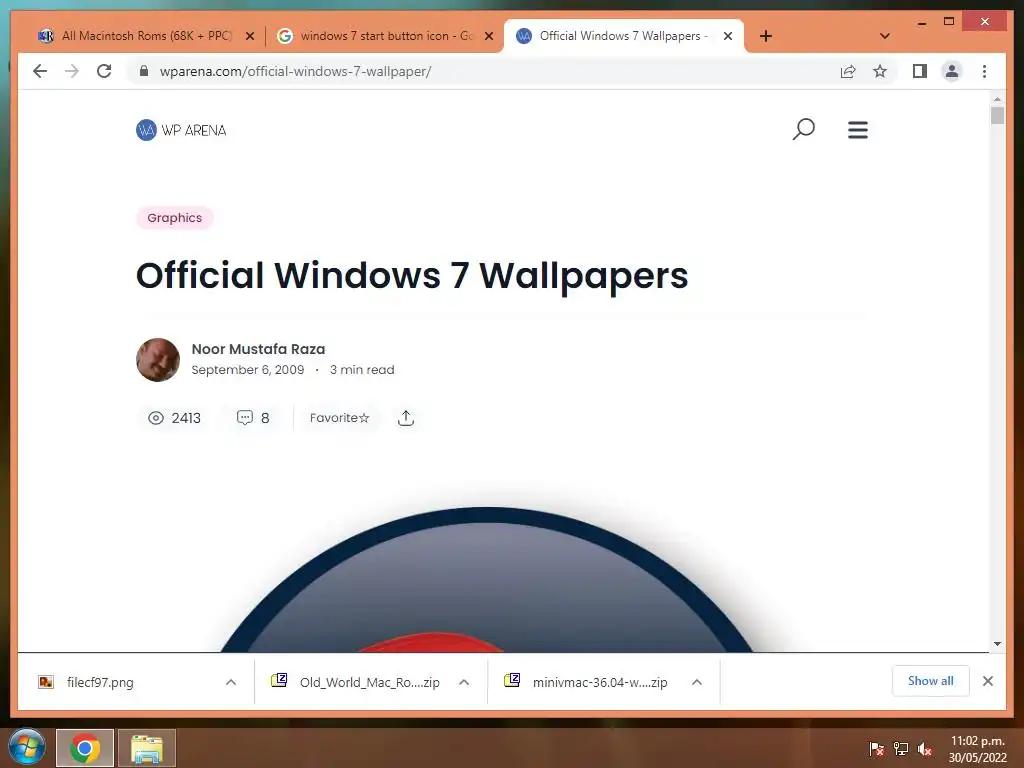Viewport: 1024px width, 768px height.
Task: Bookmark this page with the star
Action: pos(880,71)
